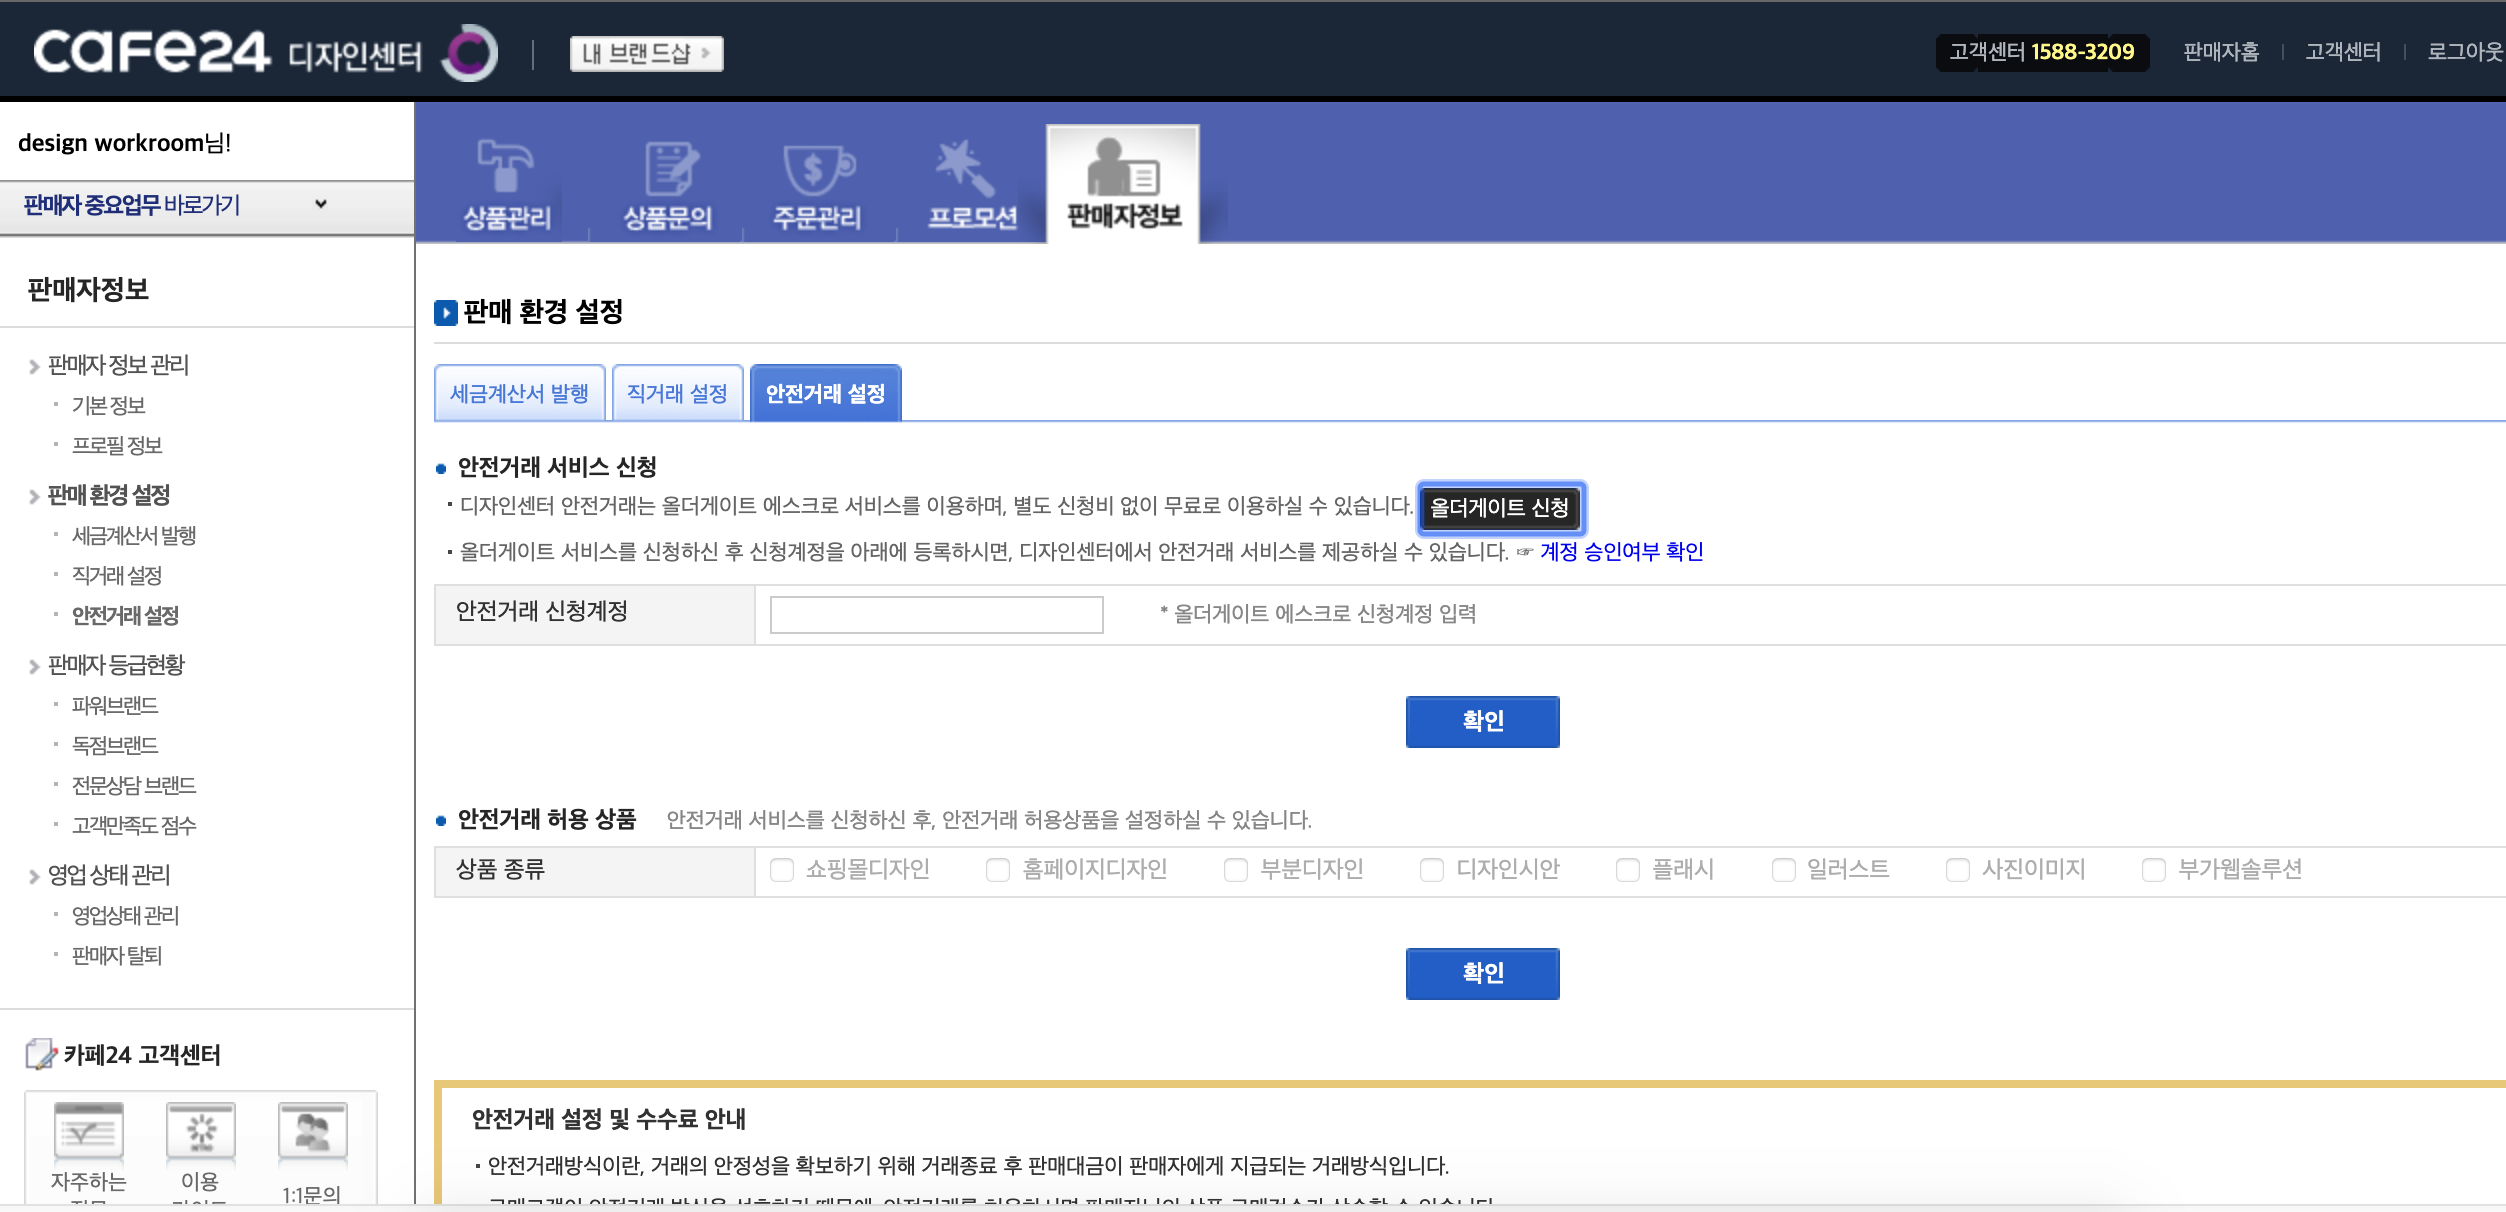The image size is (2506, 1212).
Task: Tick the 부가웹솔루션 checkbox
Action: (x=2154, y=870)
